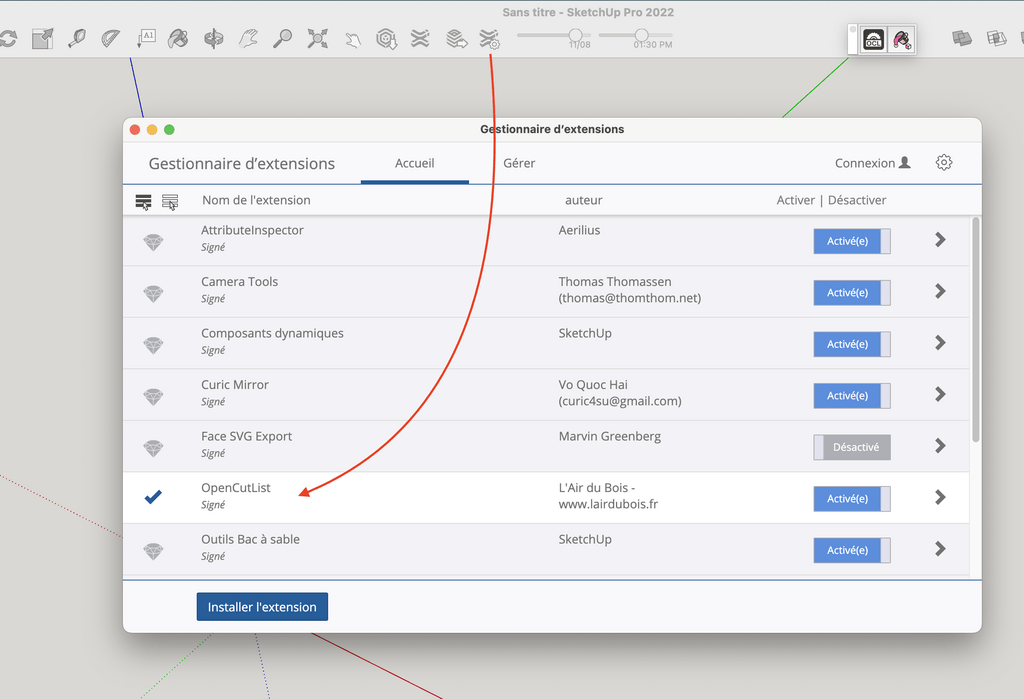Click the wireframe boxes solid tool icon
1024x699 pixels.
(997, 39)
